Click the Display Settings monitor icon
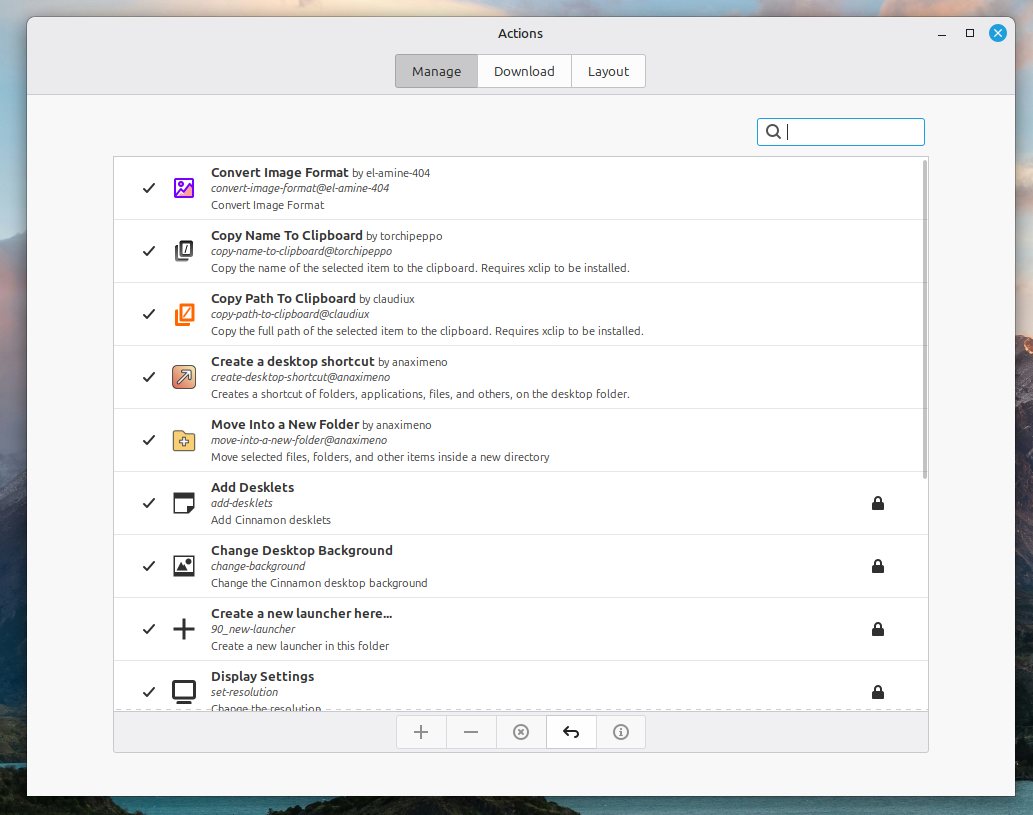 183,691
